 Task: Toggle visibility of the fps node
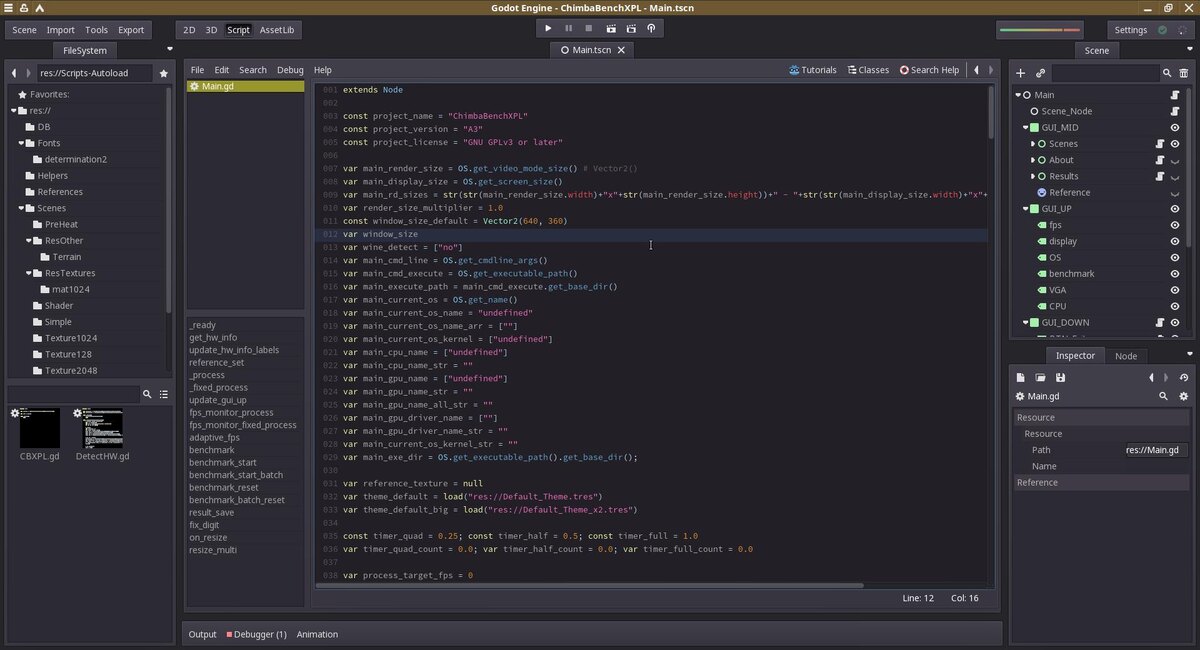coord(1175,225)
